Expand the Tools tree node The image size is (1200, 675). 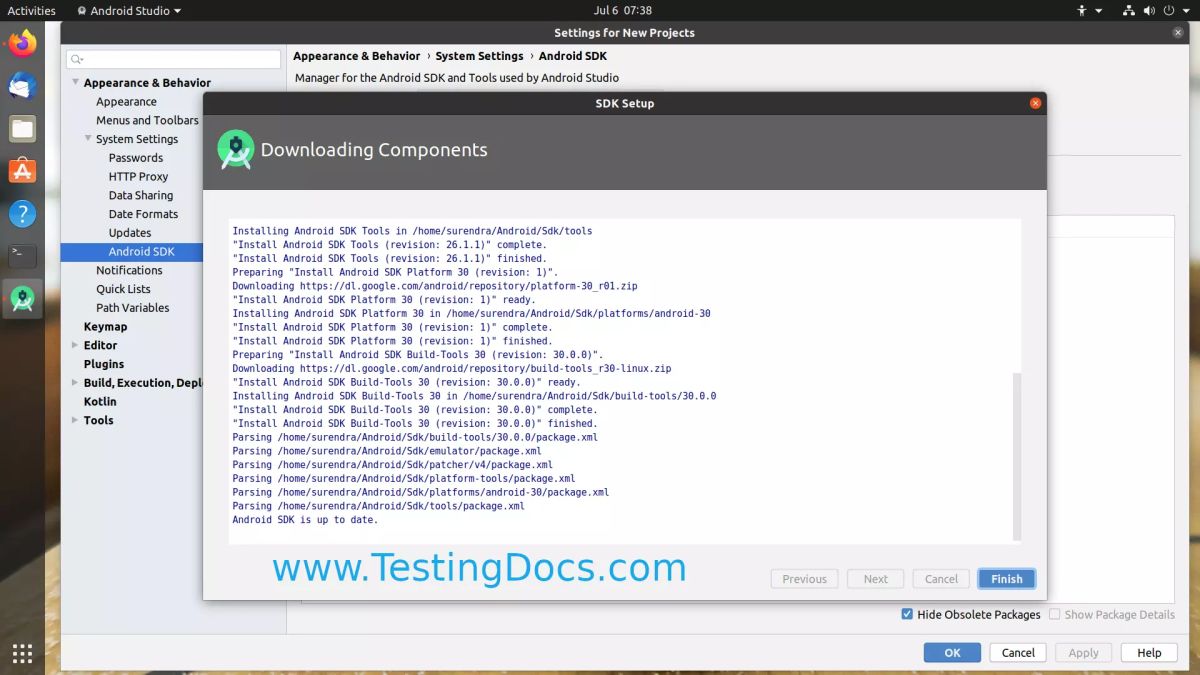click(75, 420)
